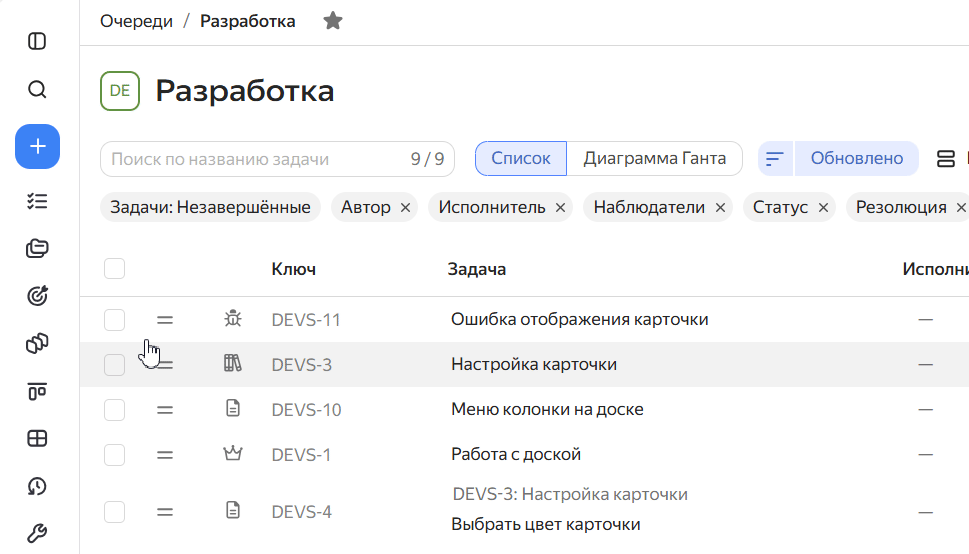Click the bug type icon of DEVS-11
Screen dimensions: 969x554
(x=233, y=319)
